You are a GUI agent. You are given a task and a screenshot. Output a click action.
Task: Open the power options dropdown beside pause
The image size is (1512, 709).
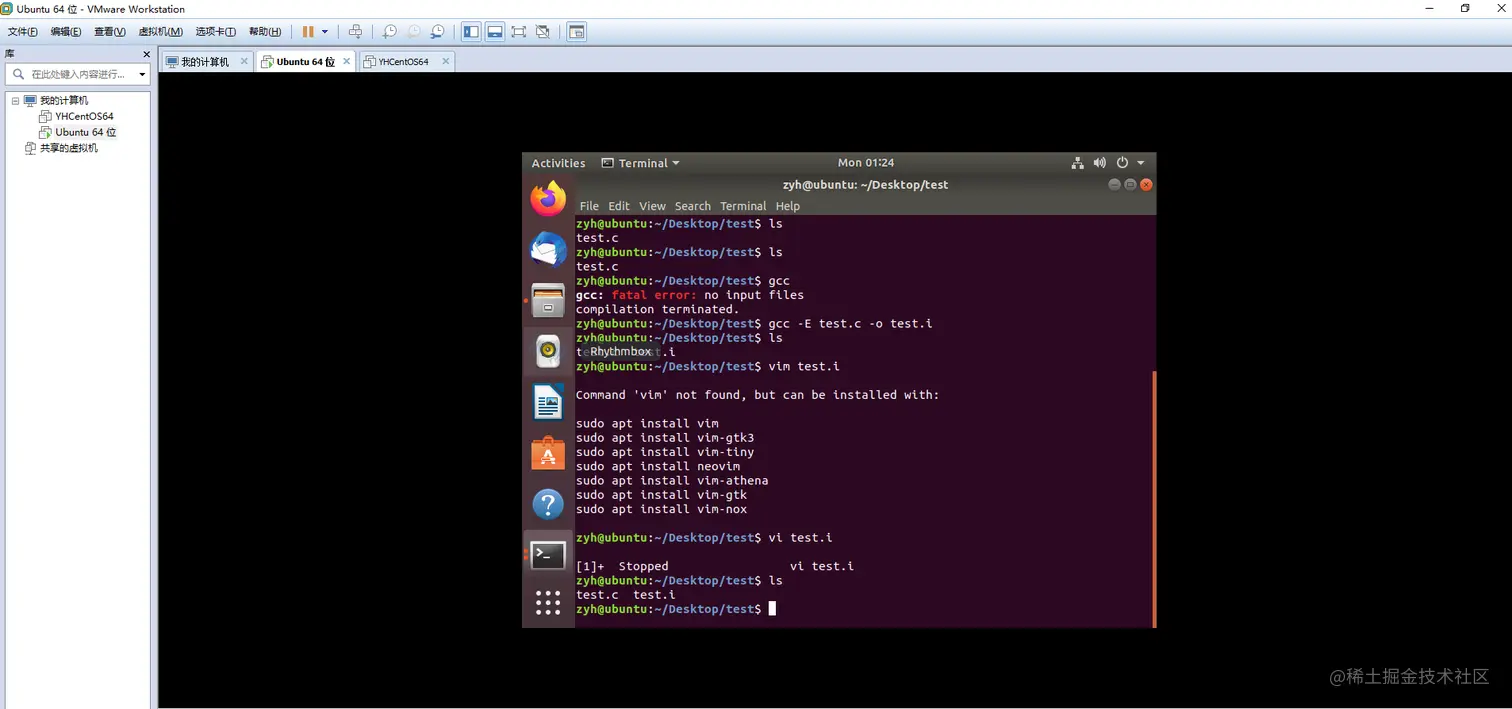click(x=325, y=32)
